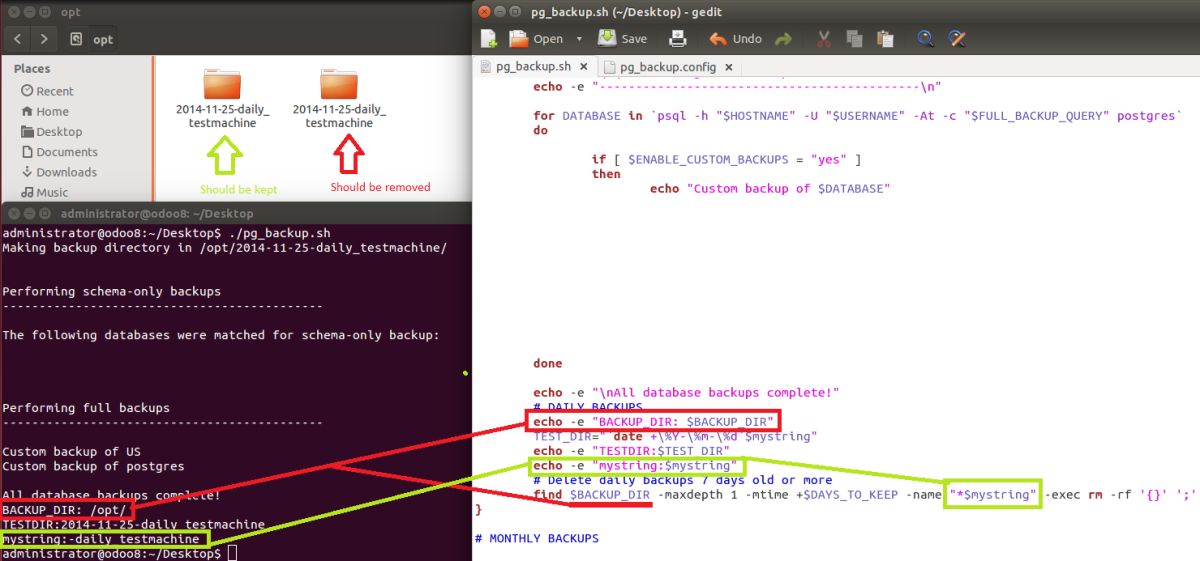Print the current gedit document
This screenshot has height=561, width=1200.
click(677, 39)
